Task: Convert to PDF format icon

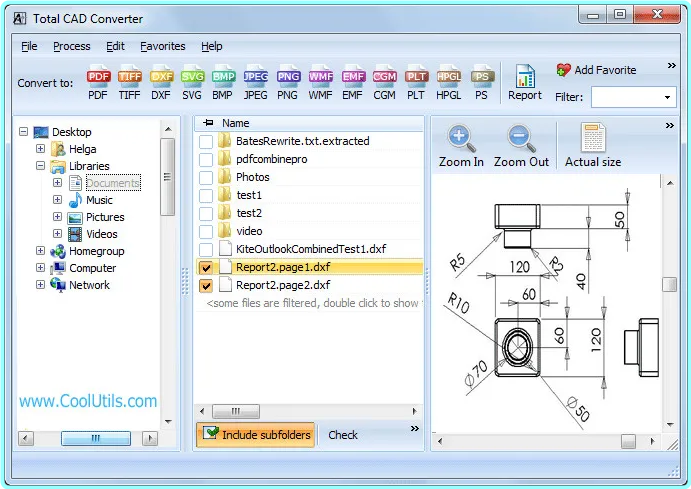Action: click(98, 84)
